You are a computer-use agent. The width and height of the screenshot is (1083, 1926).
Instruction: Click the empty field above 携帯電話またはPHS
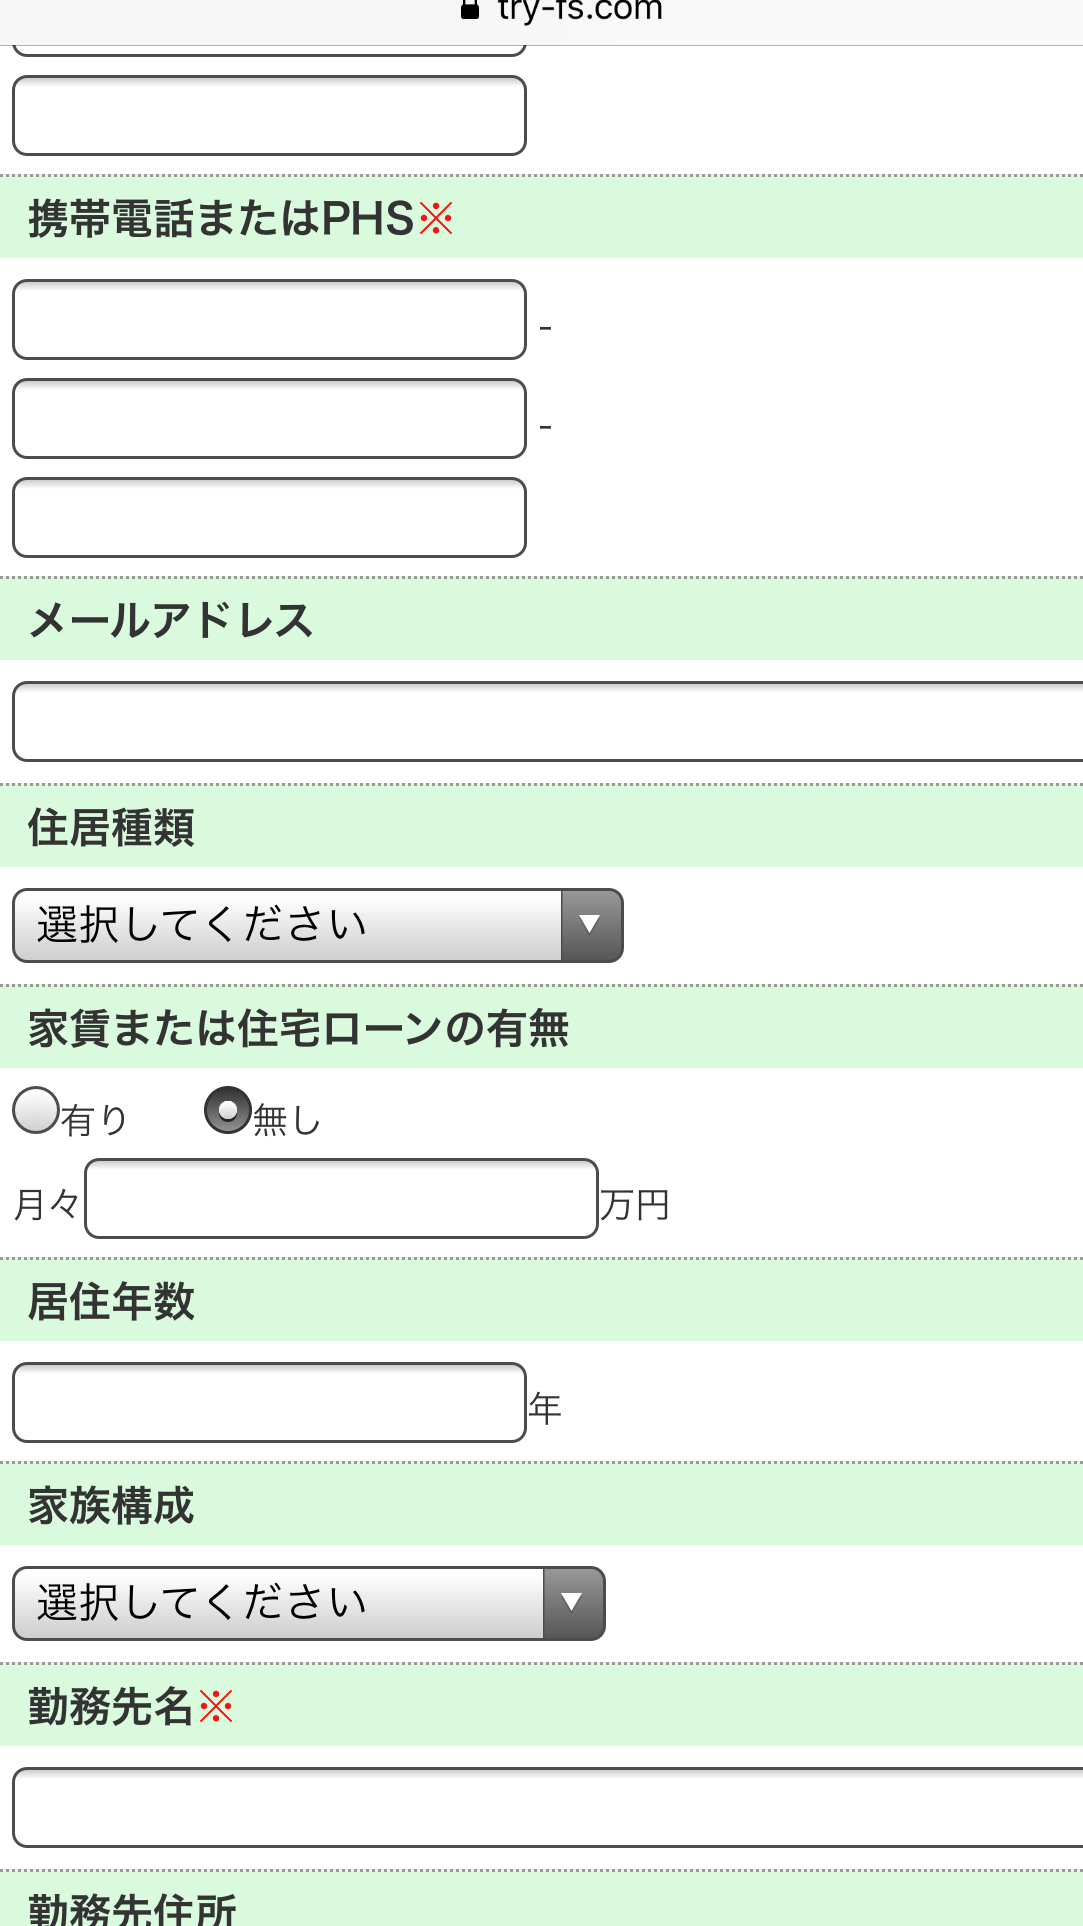(269, 115)
